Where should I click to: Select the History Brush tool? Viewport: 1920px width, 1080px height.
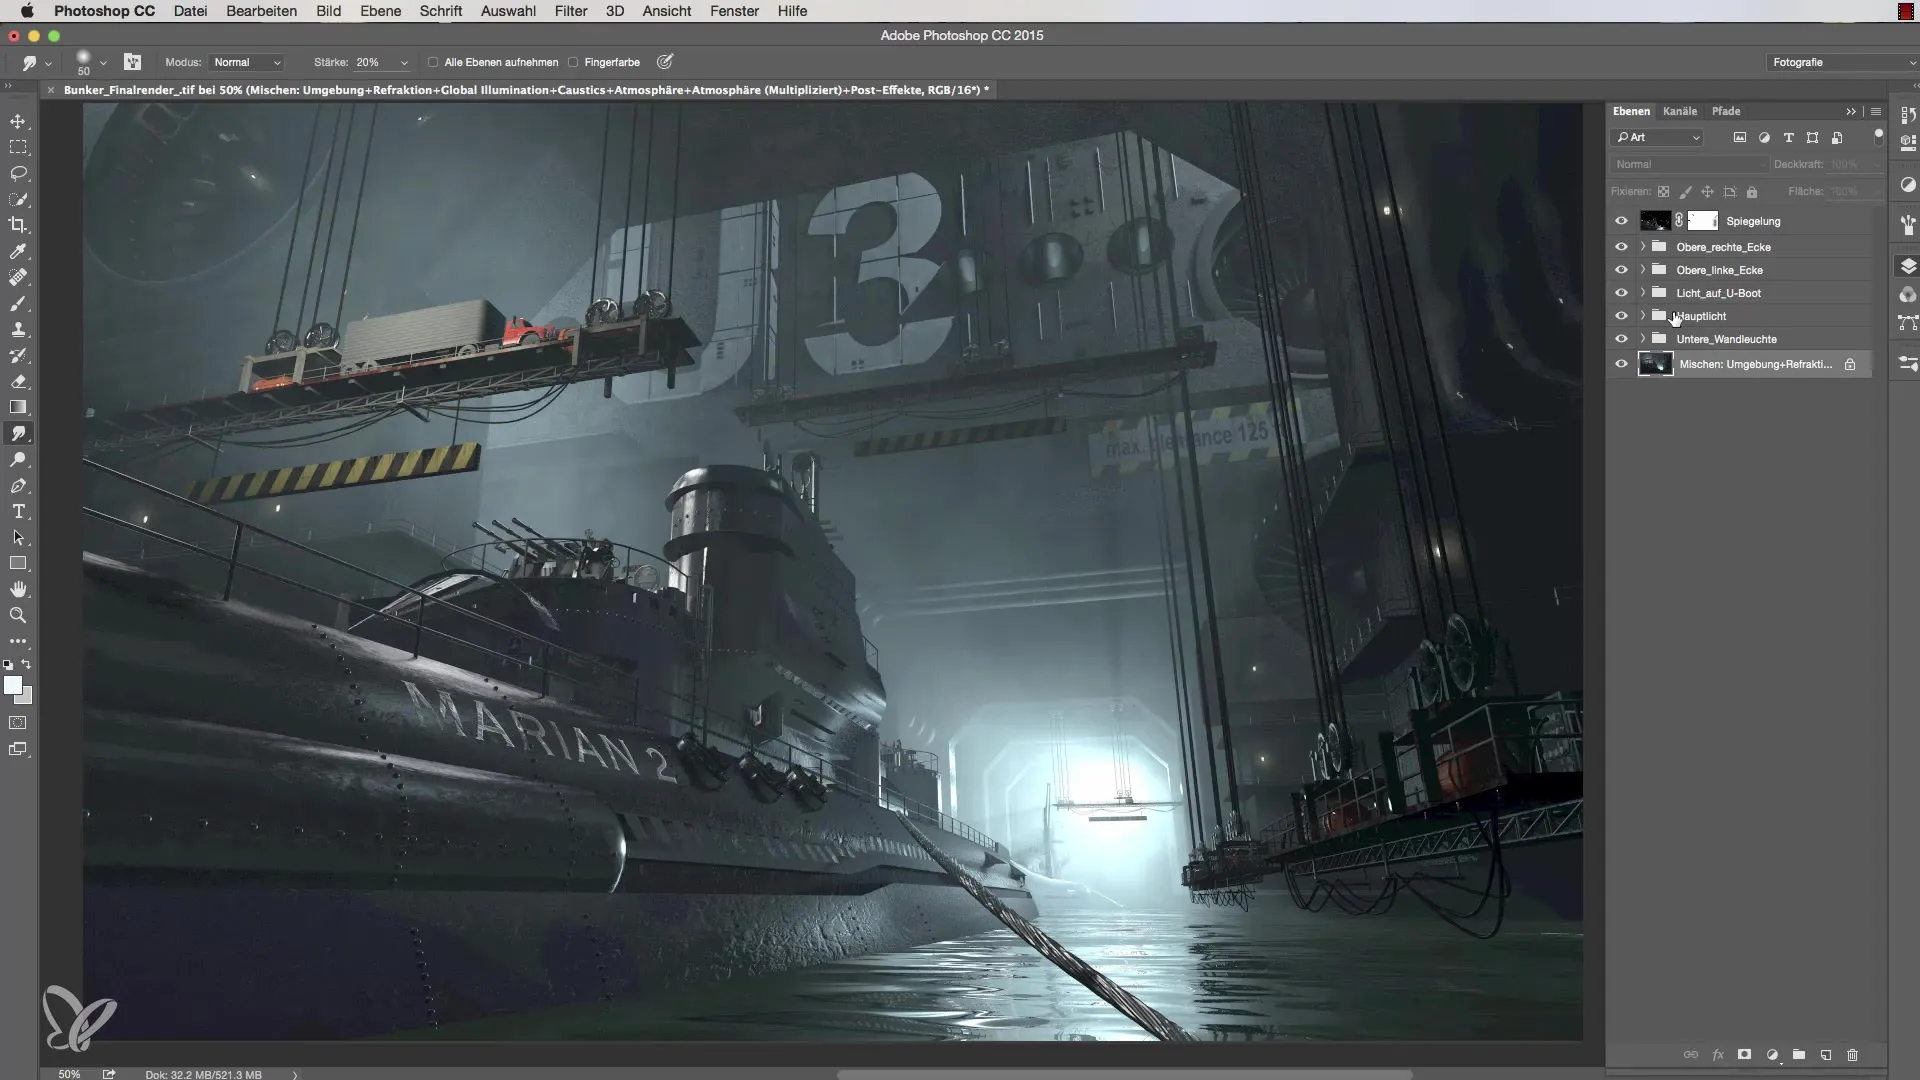(18, 355)
